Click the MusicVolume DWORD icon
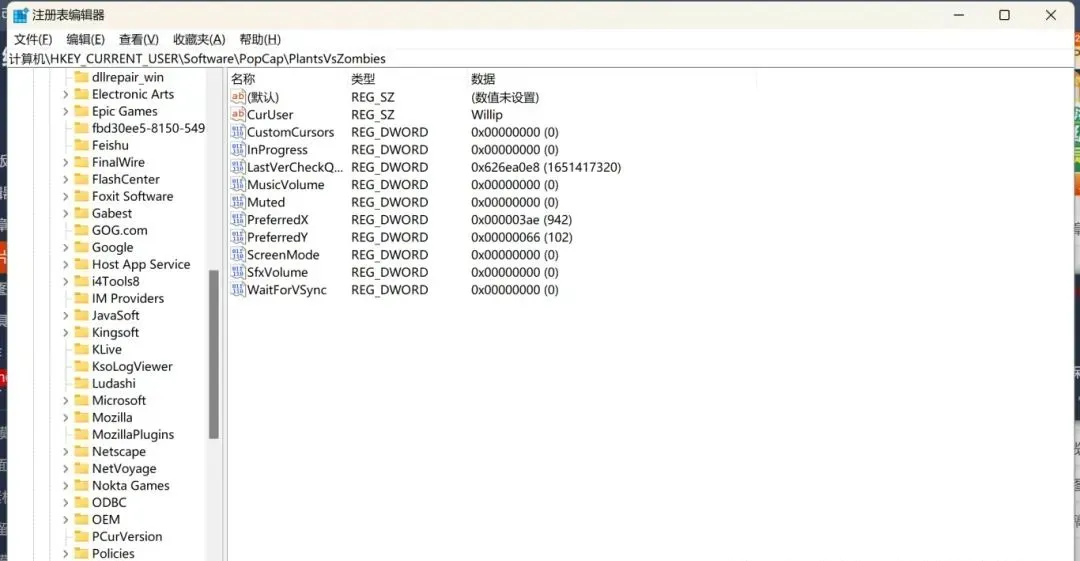1080x561 pixels. point(238,185)
